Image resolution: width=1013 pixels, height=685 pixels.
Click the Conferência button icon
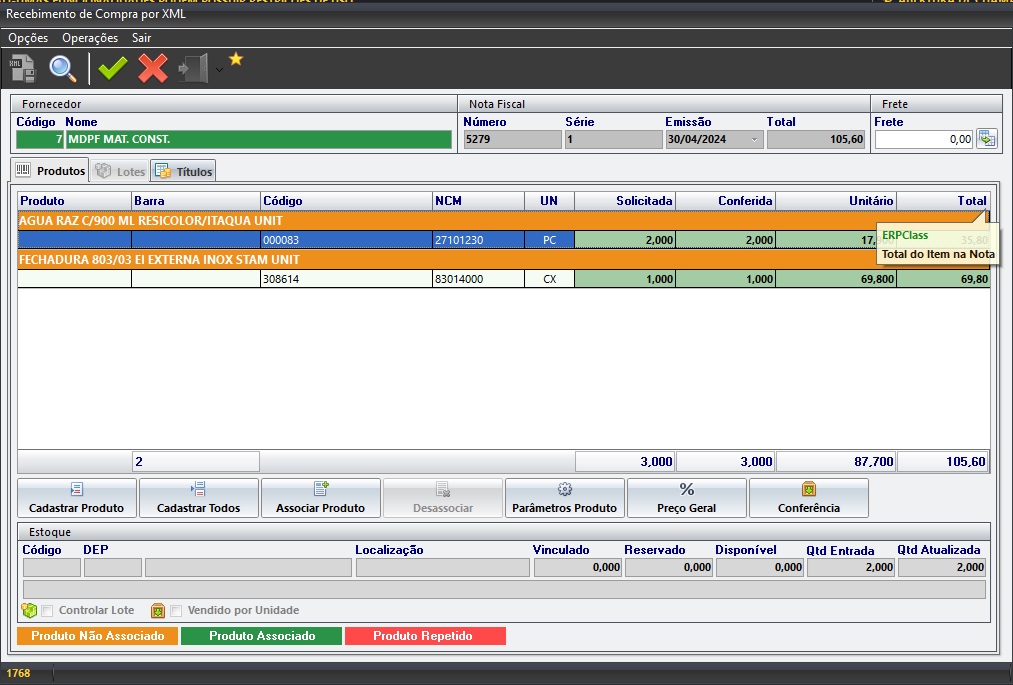click(x=808, y=489)
